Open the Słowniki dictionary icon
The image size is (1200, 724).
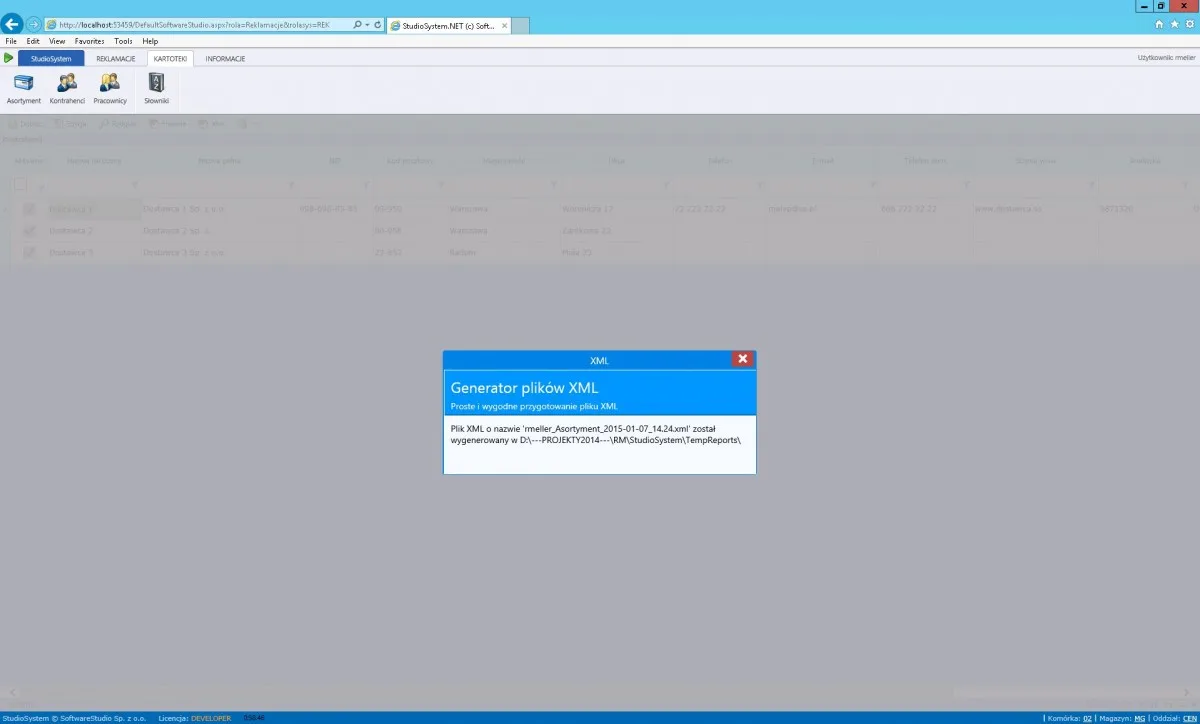[157, 88]
